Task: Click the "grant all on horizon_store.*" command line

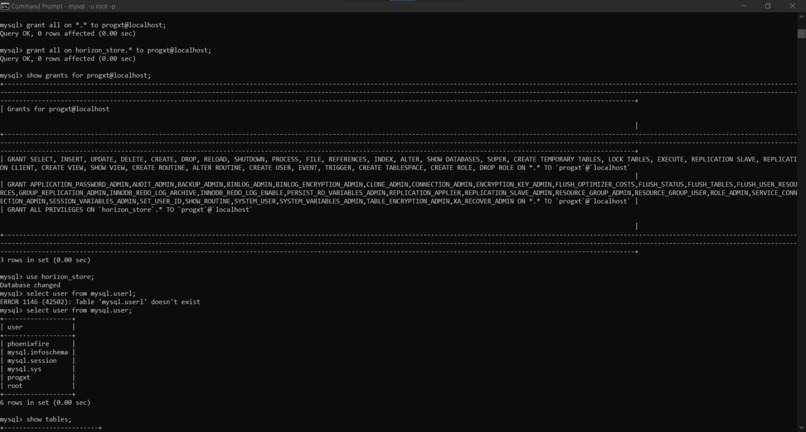Action: [119, 50]
